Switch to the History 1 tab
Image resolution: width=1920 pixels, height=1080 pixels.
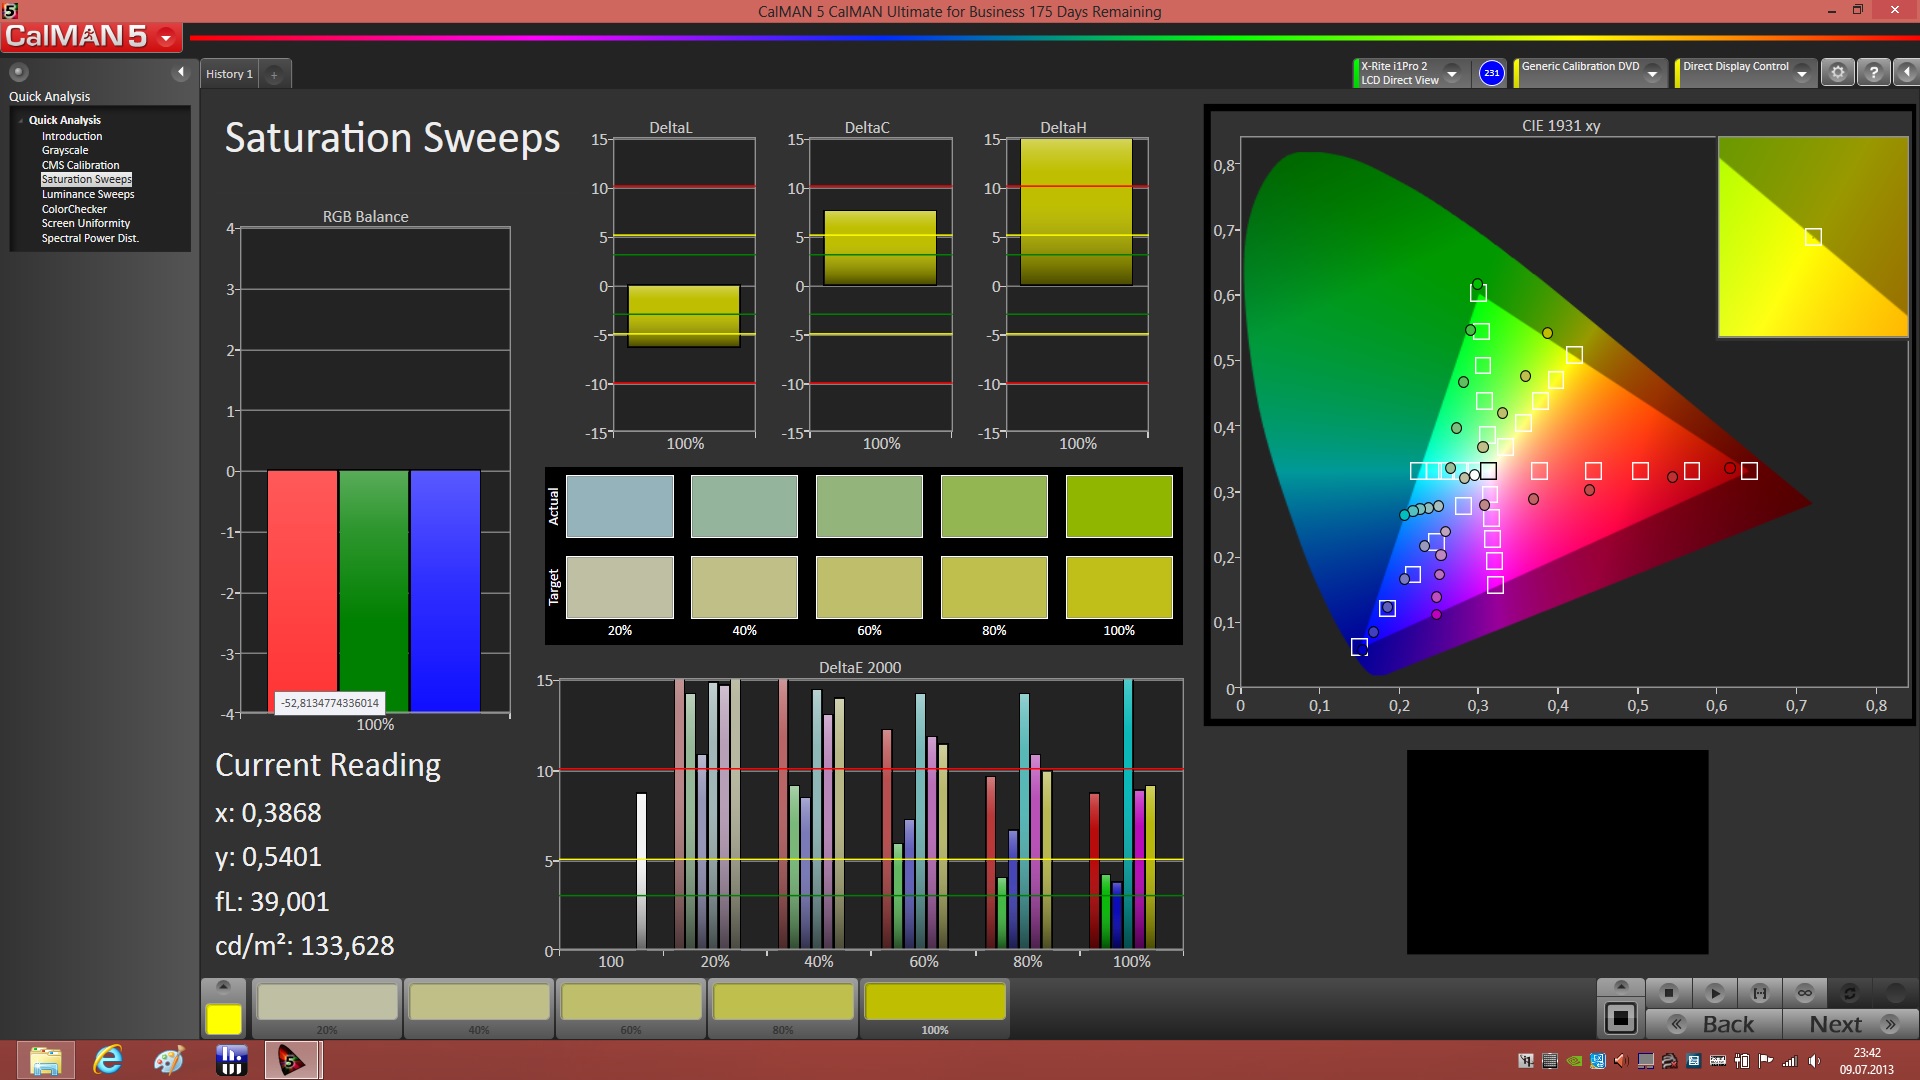click(x=229, y=74)
